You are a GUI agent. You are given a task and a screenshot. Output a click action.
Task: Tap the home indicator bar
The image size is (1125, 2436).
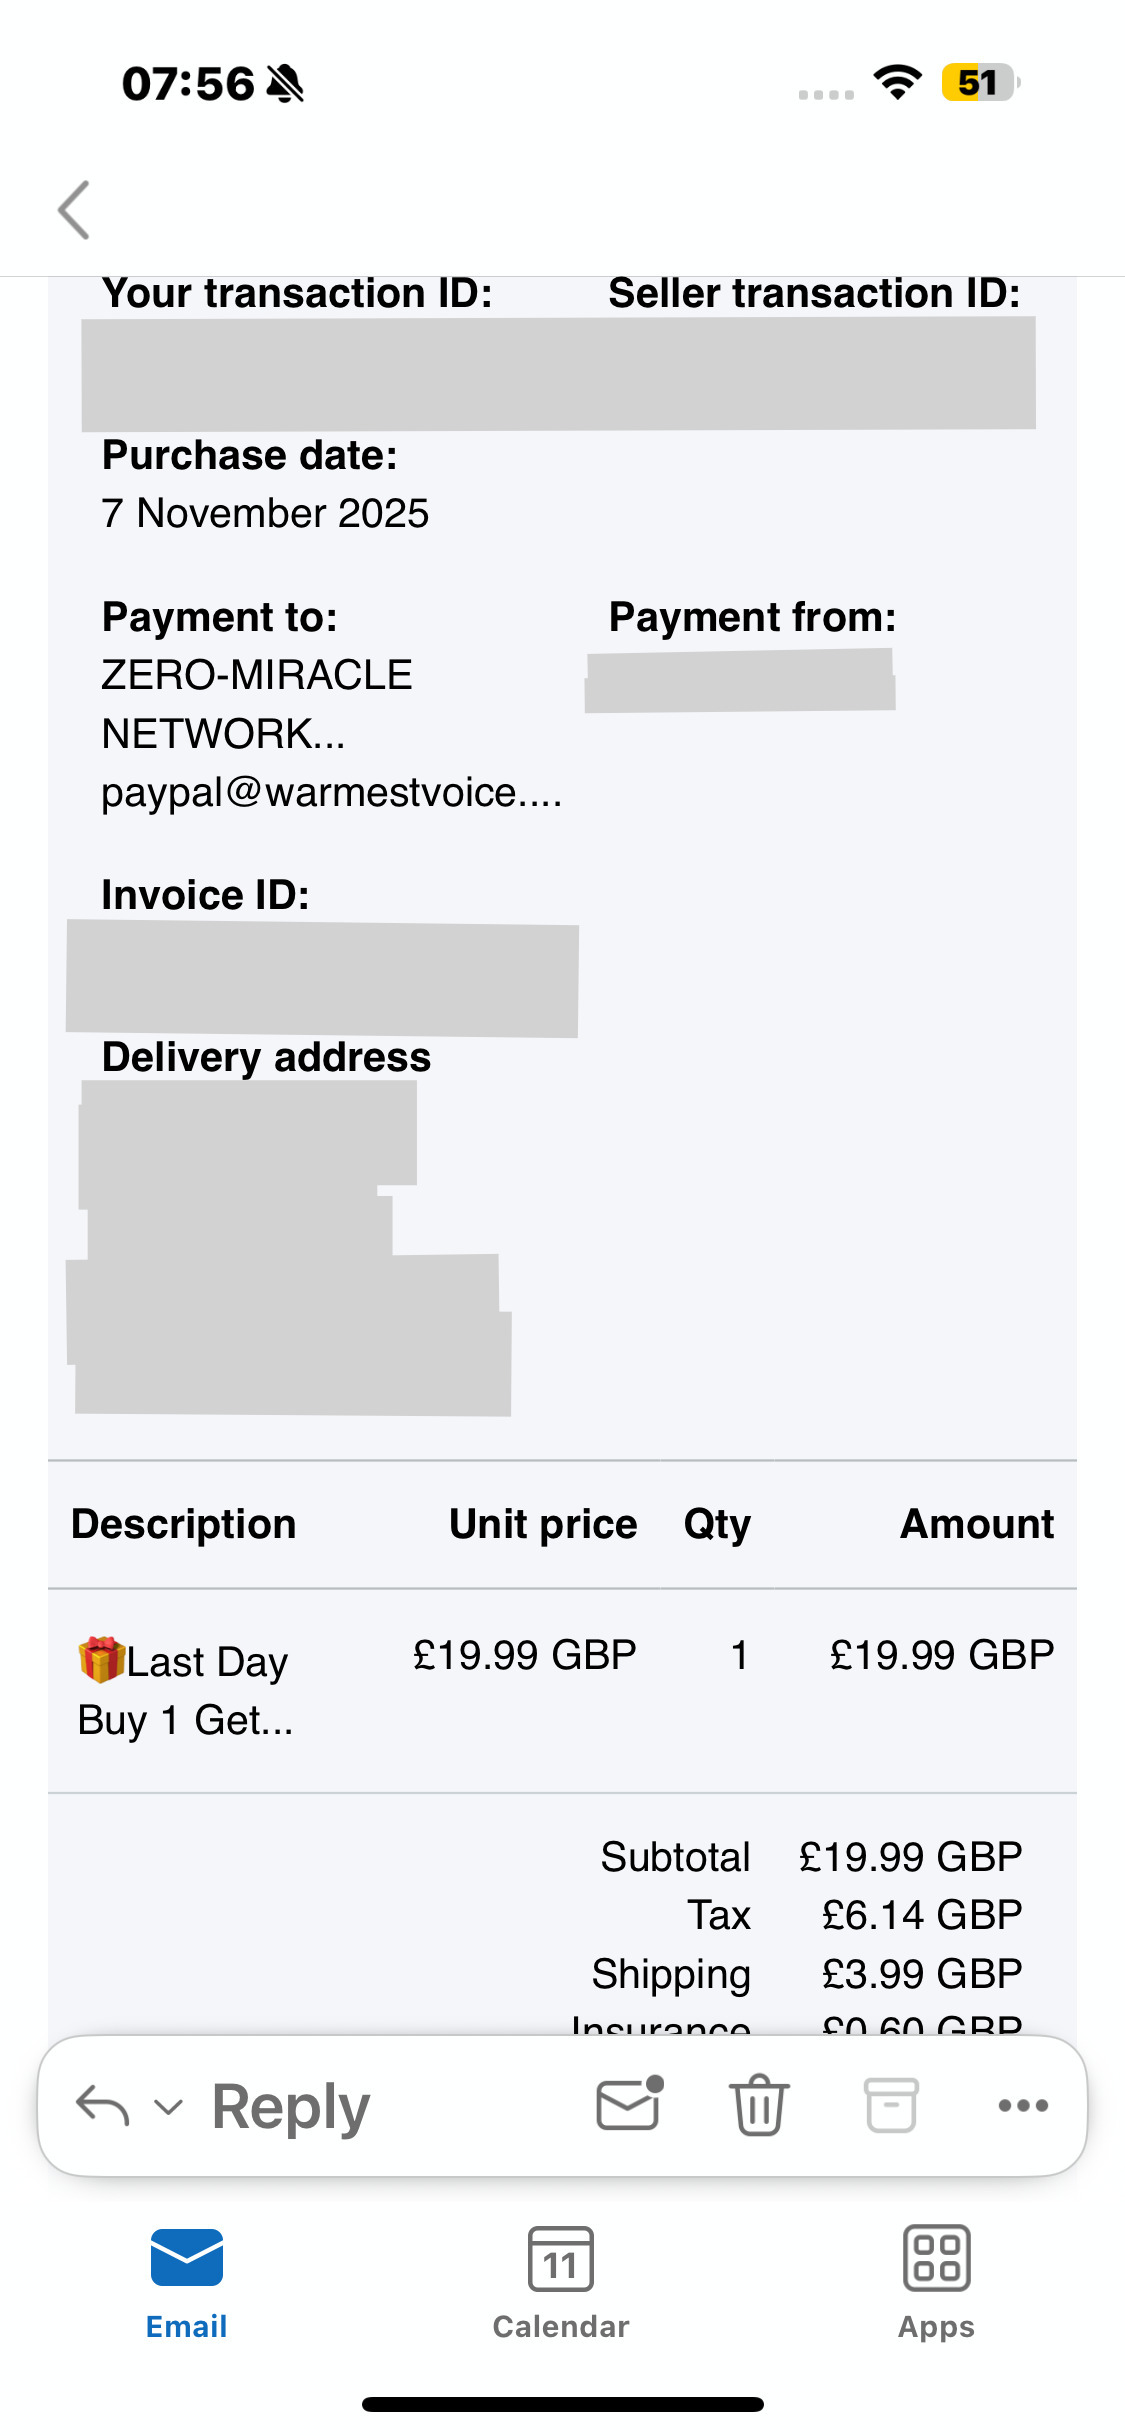tap(562, 2404)
